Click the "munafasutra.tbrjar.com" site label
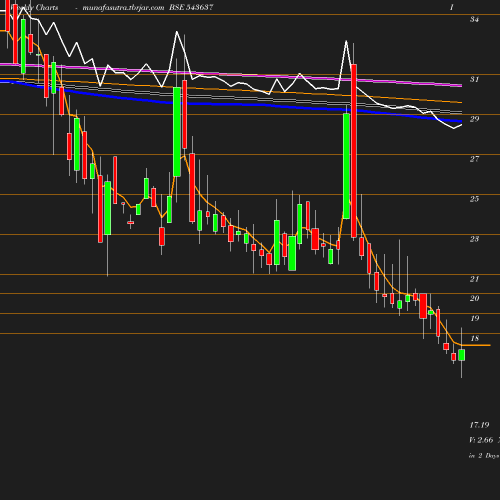This screenshot has height=500, width=500. (x=123, y=7)
